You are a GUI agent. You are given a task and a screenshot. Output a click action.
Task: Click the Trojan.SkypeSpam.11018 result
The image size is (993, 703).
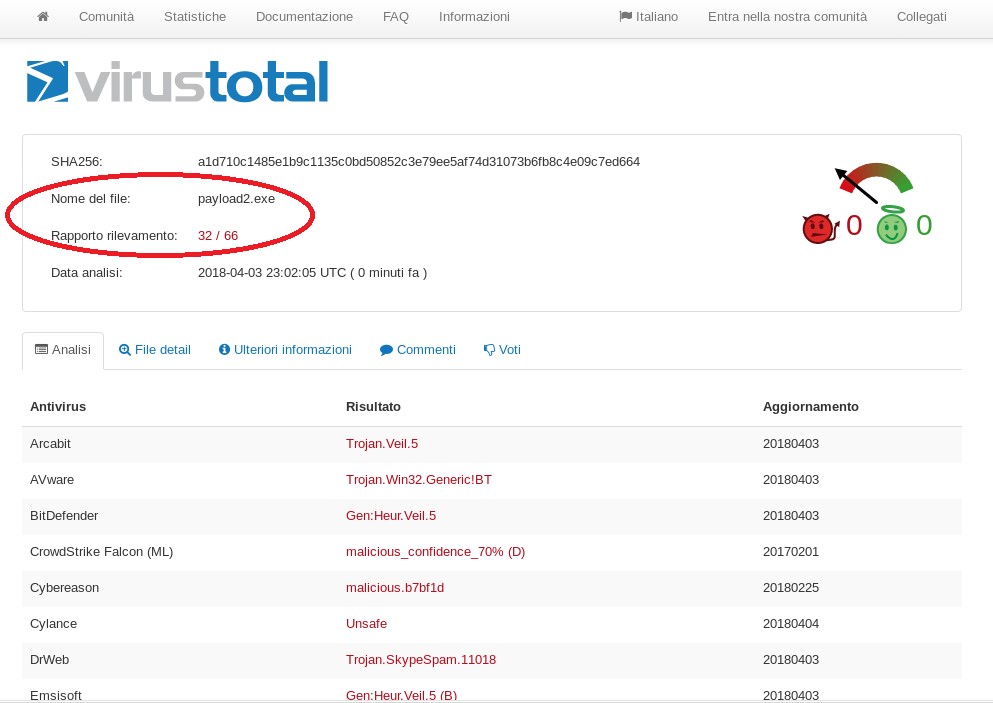[x=421, y=661]
